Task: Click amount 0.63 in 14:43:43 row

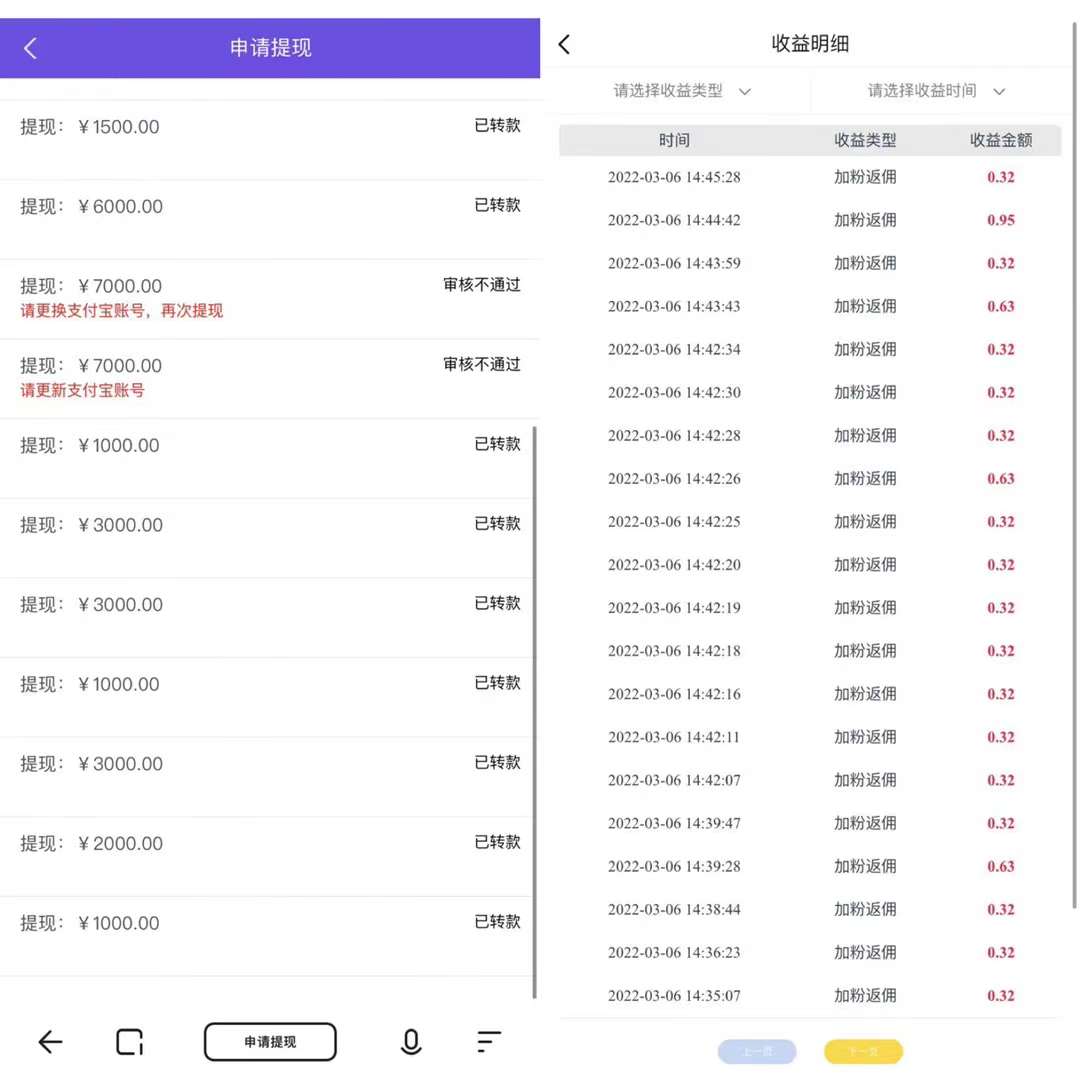Action: click(1001, 307)
